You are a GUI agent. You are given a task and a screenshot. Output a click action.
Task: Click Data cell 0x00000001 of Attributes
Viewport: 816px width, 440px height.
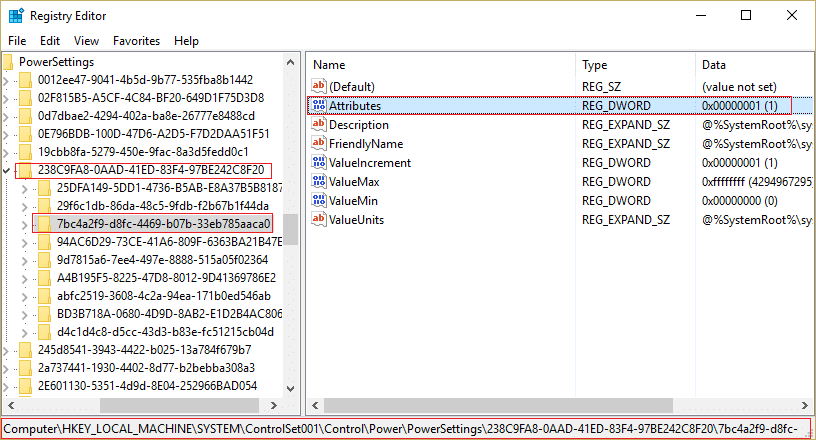740,106
